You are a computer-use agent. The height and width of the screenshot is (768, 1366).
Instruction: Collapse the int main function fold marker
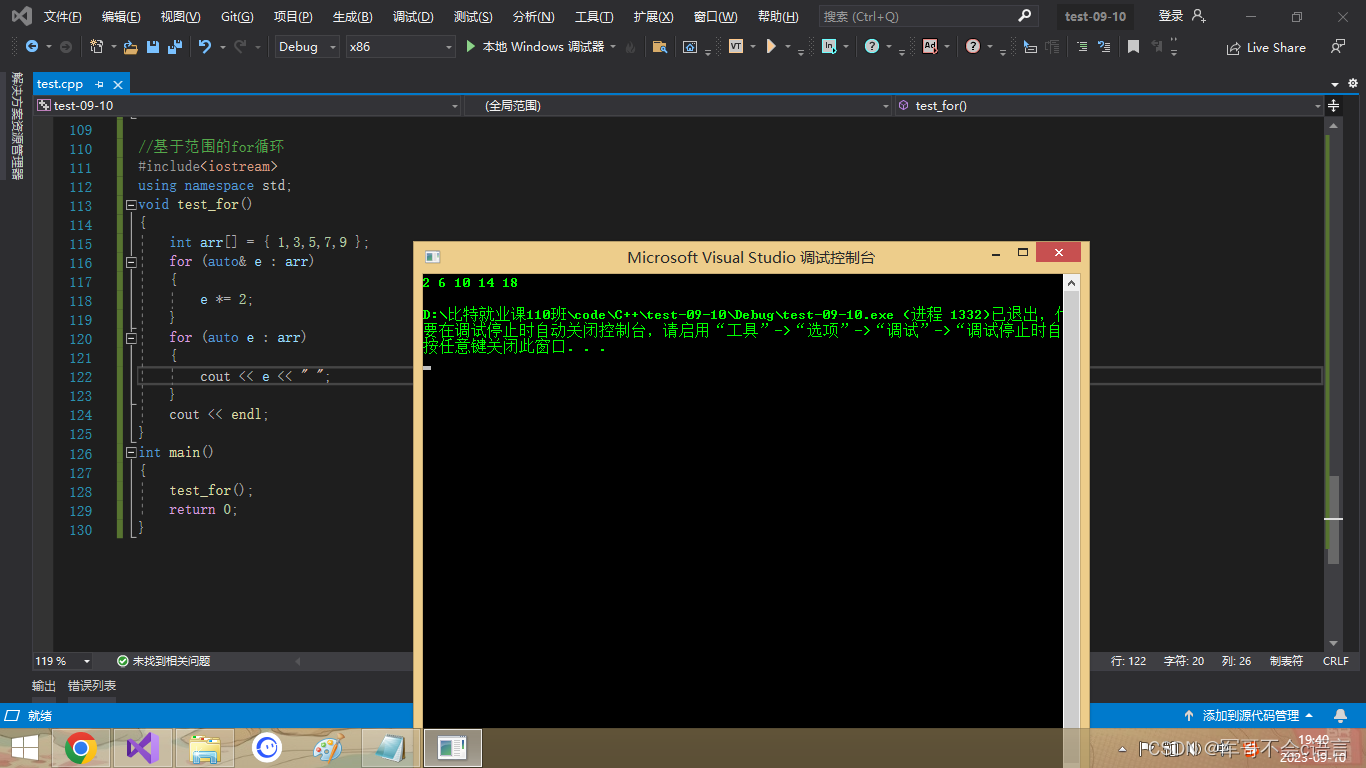tap(131, 453)
